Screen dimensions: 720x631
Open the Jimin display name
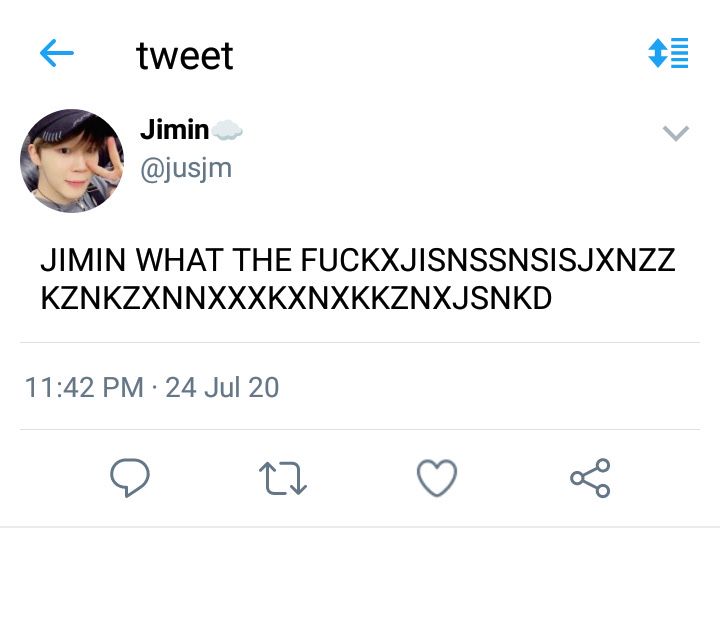[174, 130]
